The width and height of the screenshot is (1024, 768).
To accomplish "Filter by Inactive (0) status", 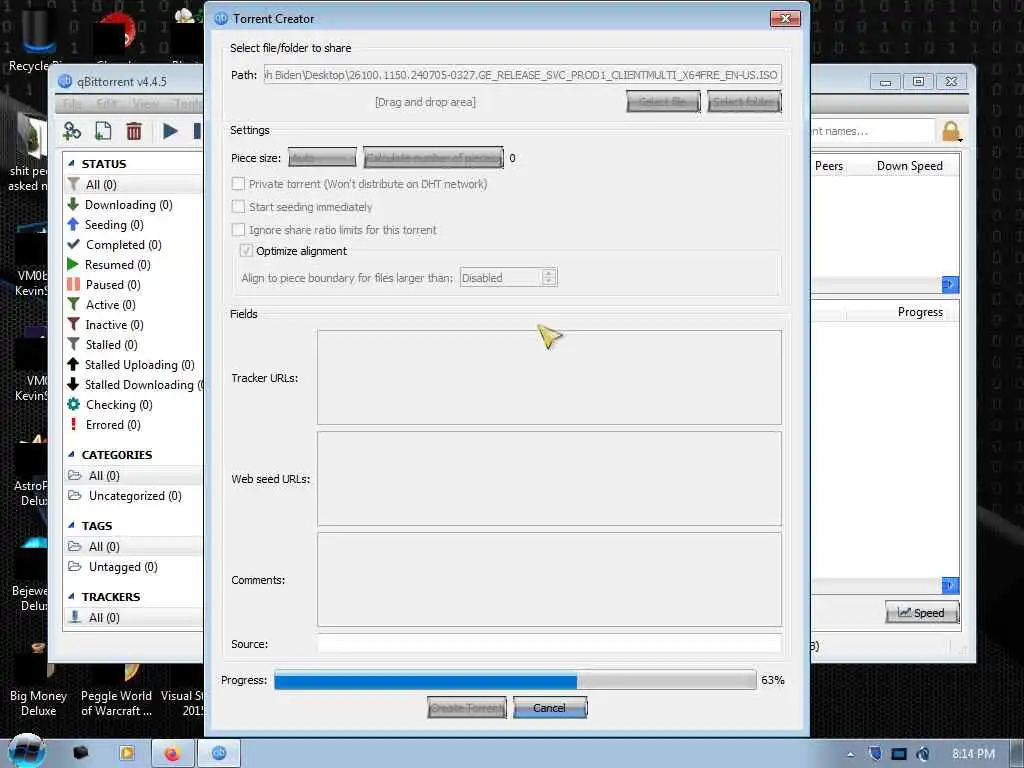I will pos(114,325).
